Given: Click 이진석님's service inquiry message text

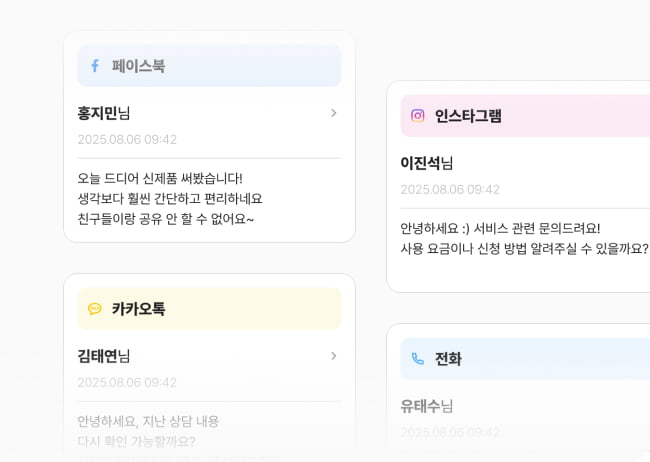Looking at the screenshot, I should (x=523, y=238).
